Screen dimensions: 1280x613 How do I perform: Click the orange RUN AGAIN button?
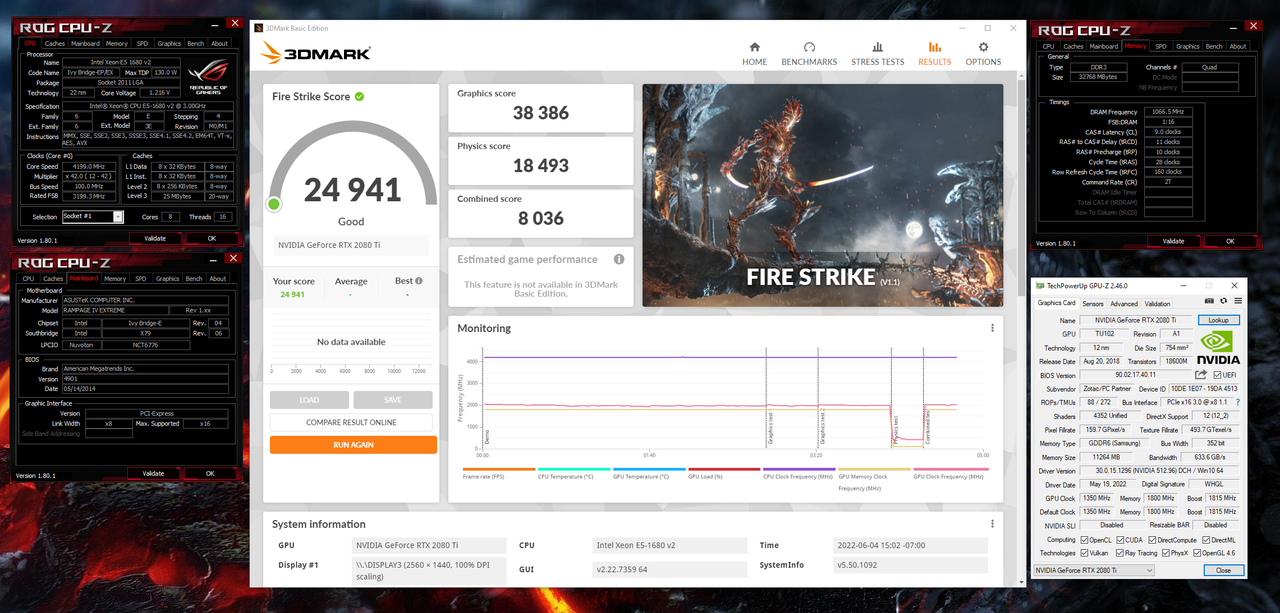pyautogui.click(x=353, y=445)
